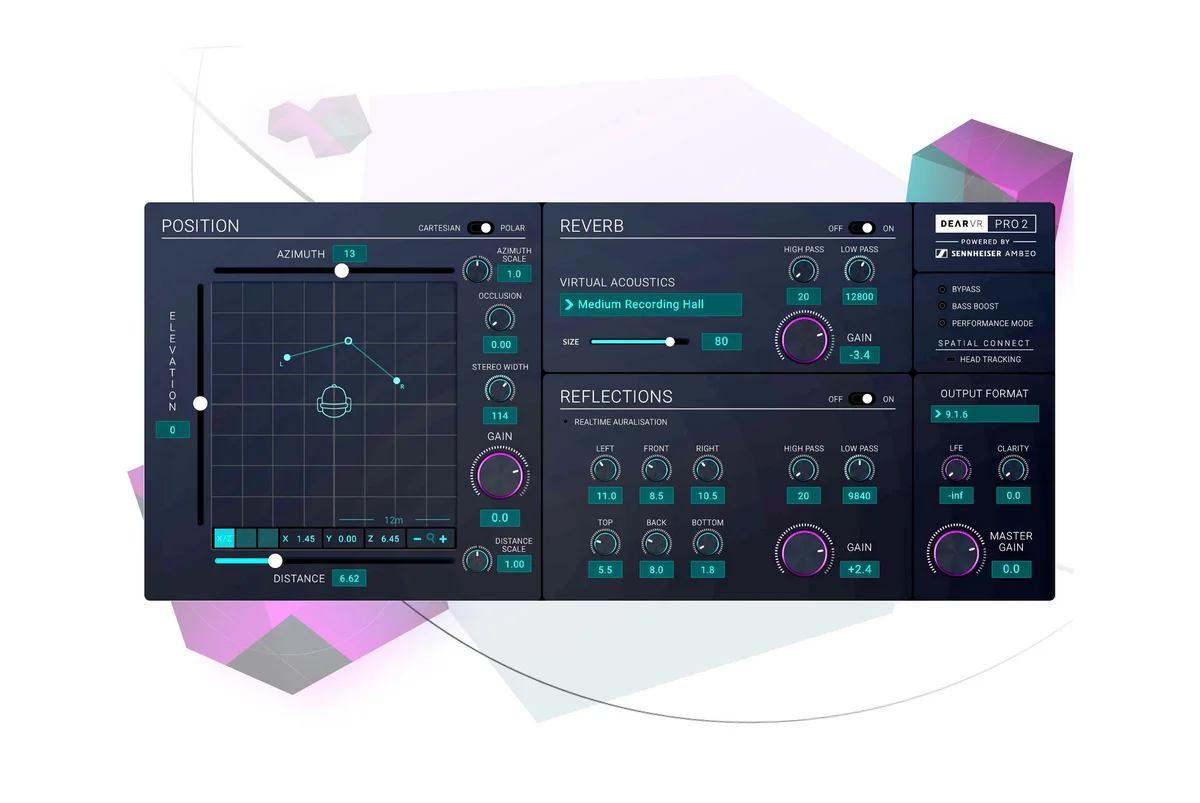Click the Elevation slider handle
This screenshot has width=1200, height=803.
(x=200, y=403)
